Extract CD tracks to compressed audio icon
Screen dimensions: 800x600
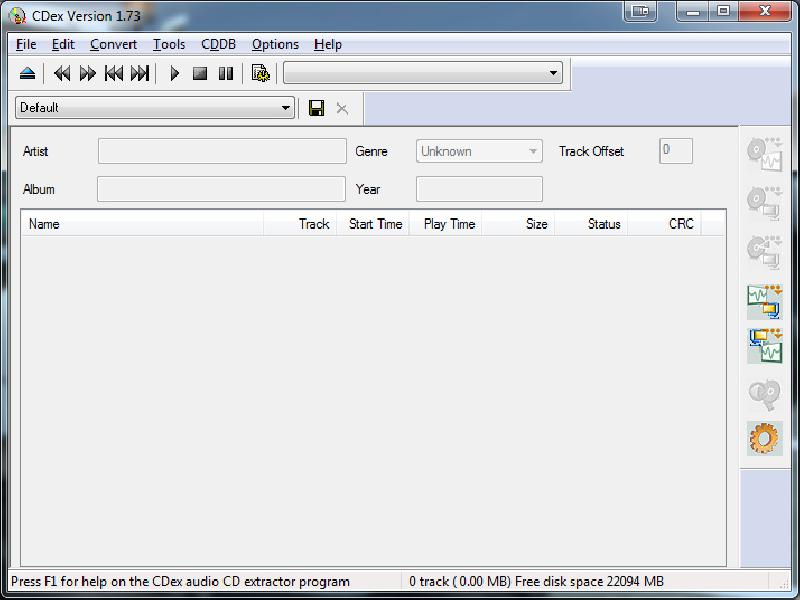tap(764, 204)
